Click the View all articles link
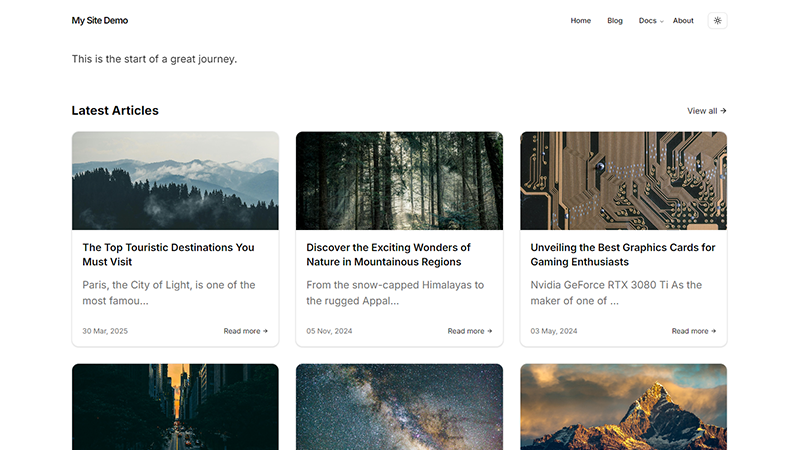800x450 pixels. pyautogui.click(x=707, y=111)
